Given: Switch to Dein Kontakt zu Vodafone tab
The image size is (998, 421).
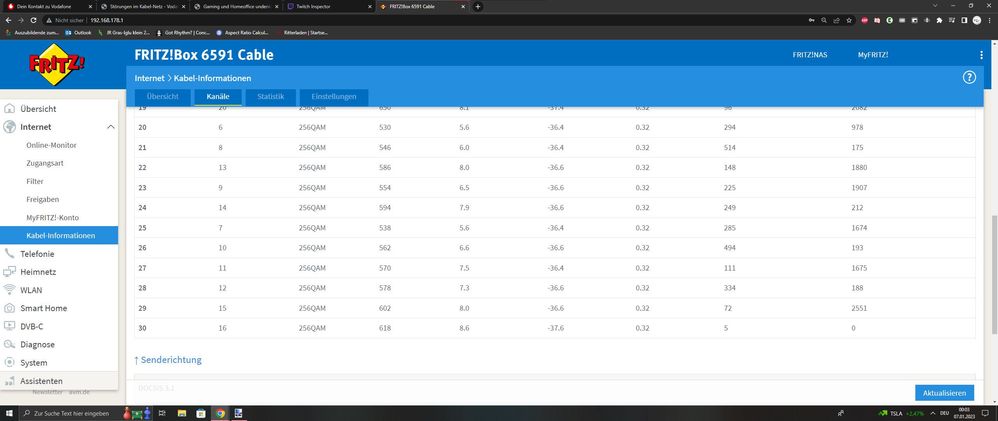Looking at the screenshot, I should point(50,6).
